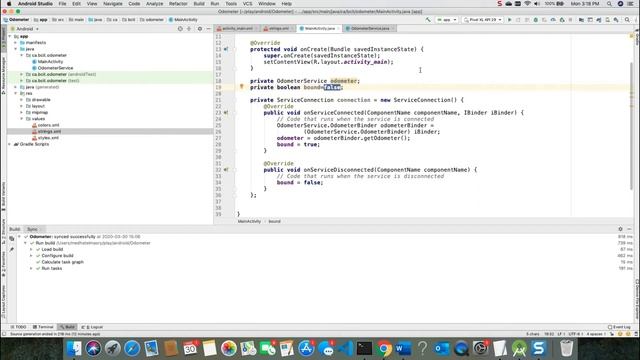Switch to activity_main.xml editor tab

pyautogui.click(x=237, y=29)
